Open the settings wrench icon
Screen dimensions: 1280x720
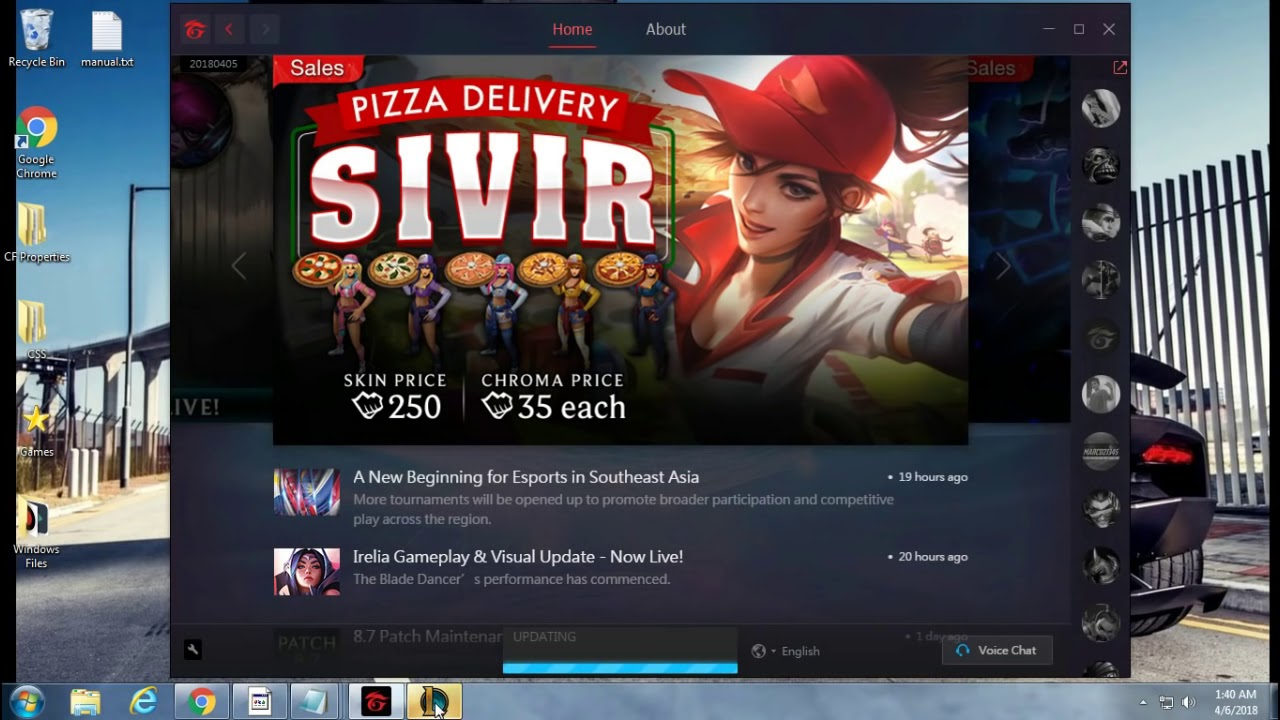pyautogui.click(x=193, y=650)
